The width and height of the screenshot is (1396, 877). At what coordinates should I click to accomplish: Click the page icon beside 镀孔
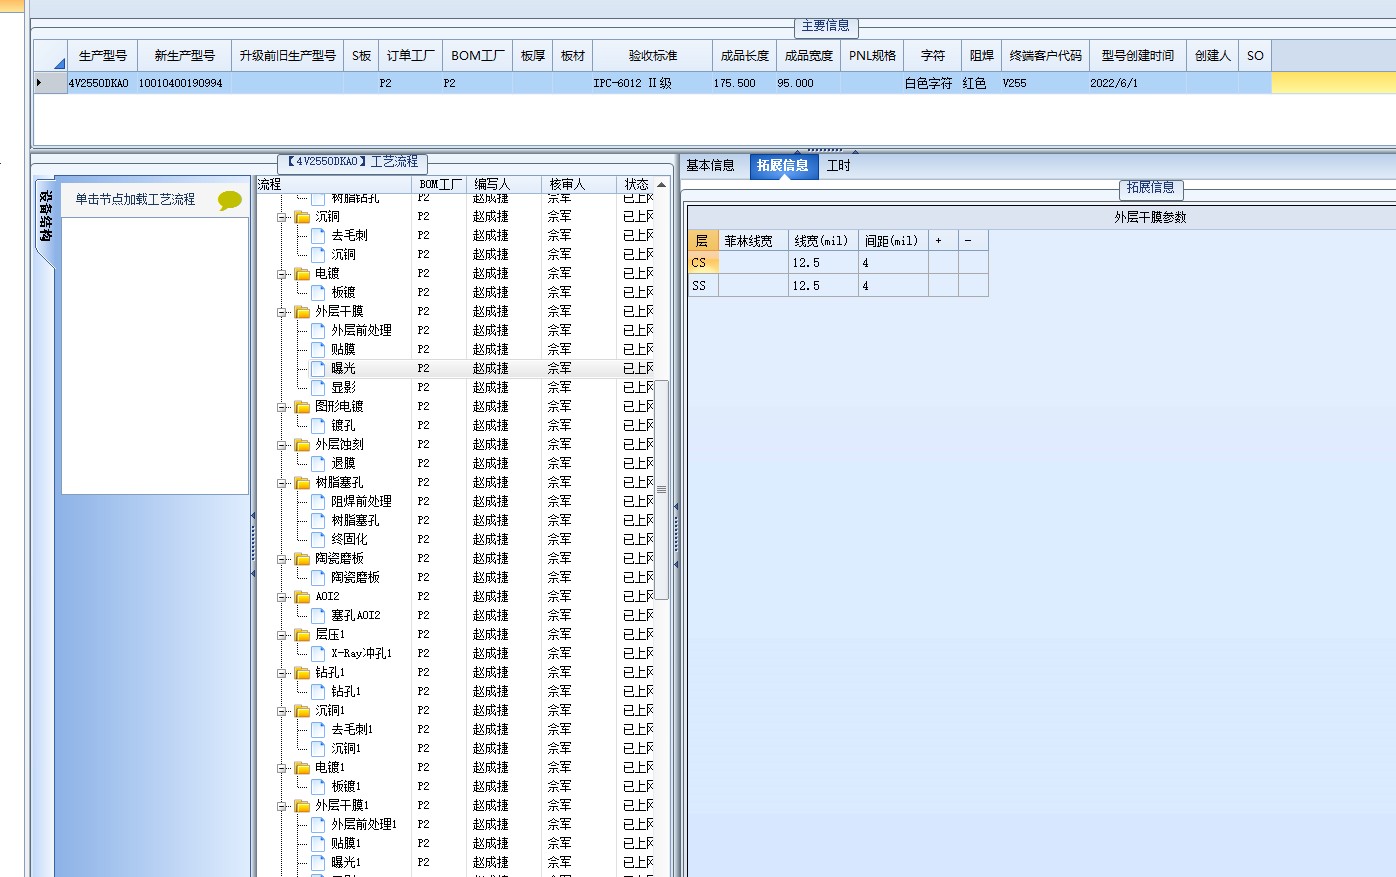point(318,426)
